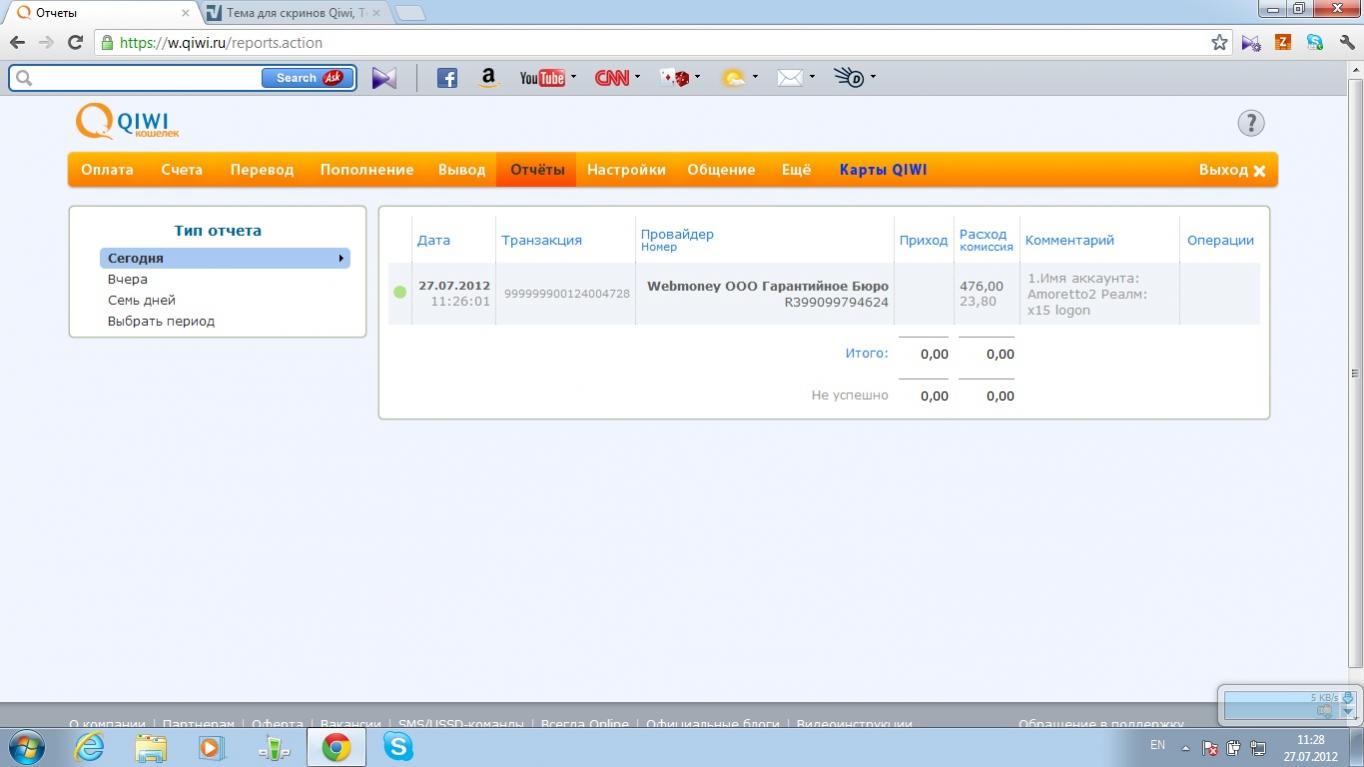Viewport: 1364px width, 767px height.
Task: Expand the CNN toolbar dropdown
Action: [x=637, y=77]
